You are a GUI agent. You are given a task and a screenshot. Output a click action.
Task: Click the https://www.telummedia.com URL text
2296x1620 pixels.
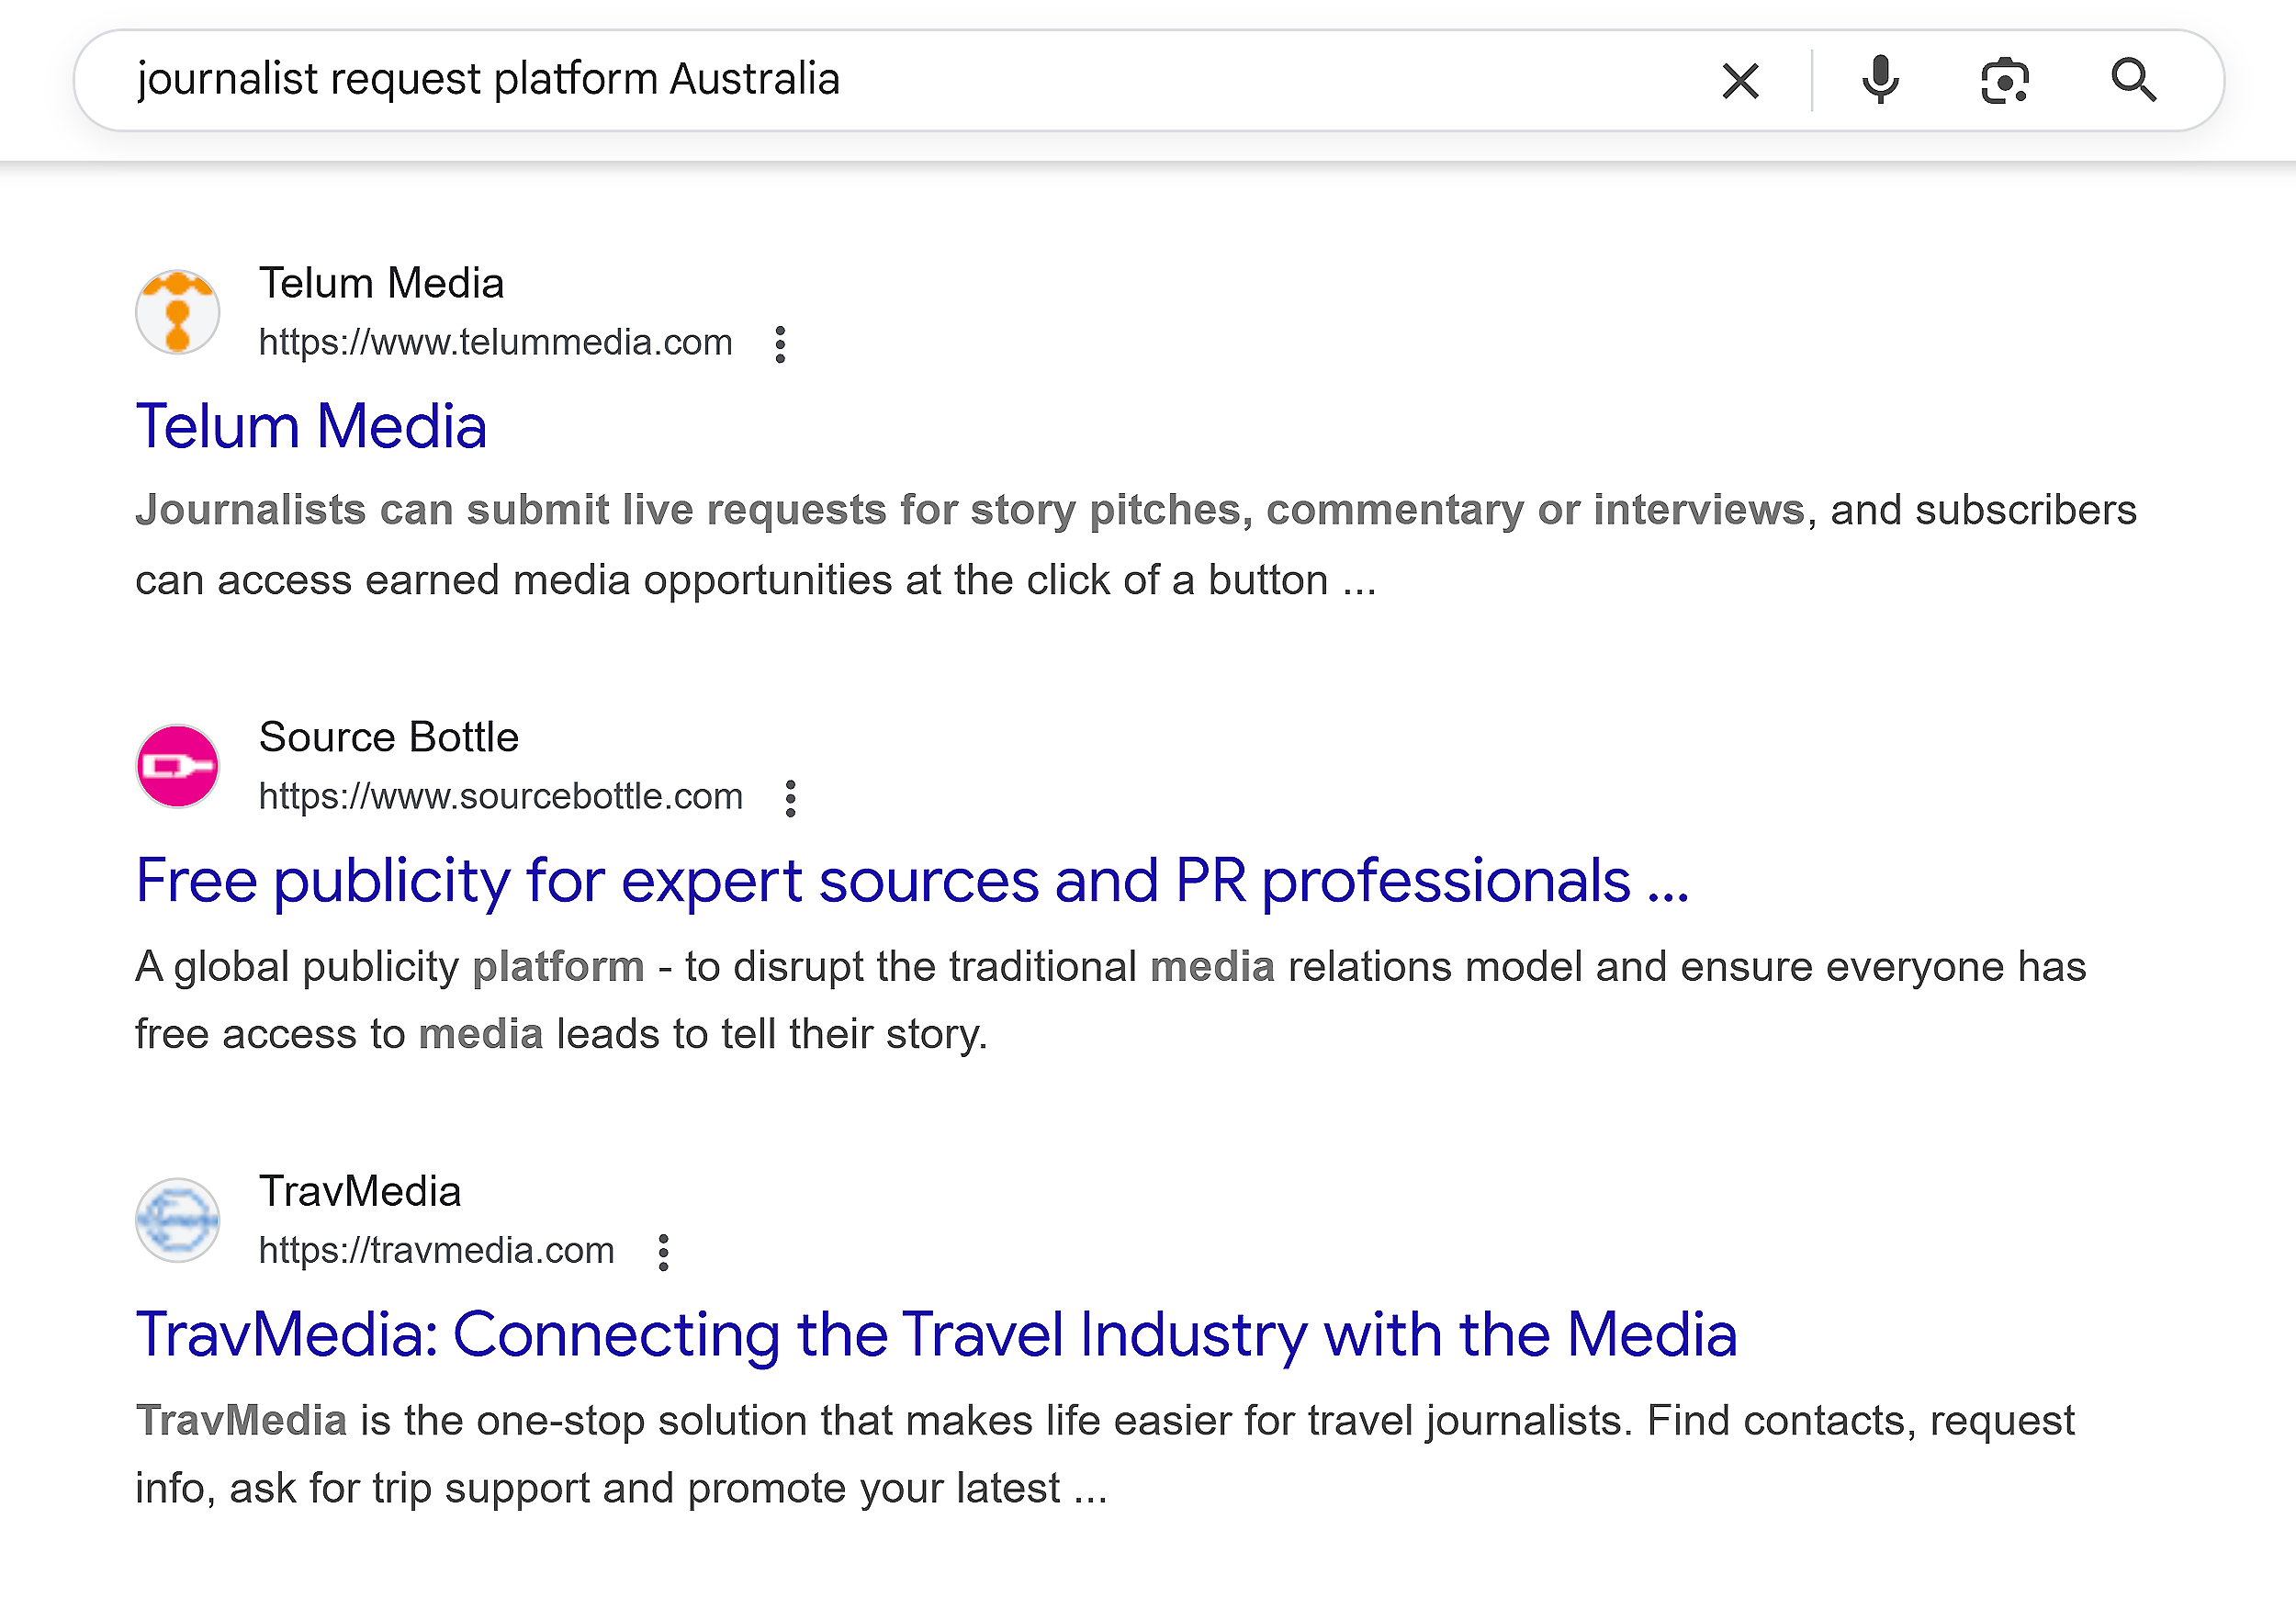click(x=495, y=342)
